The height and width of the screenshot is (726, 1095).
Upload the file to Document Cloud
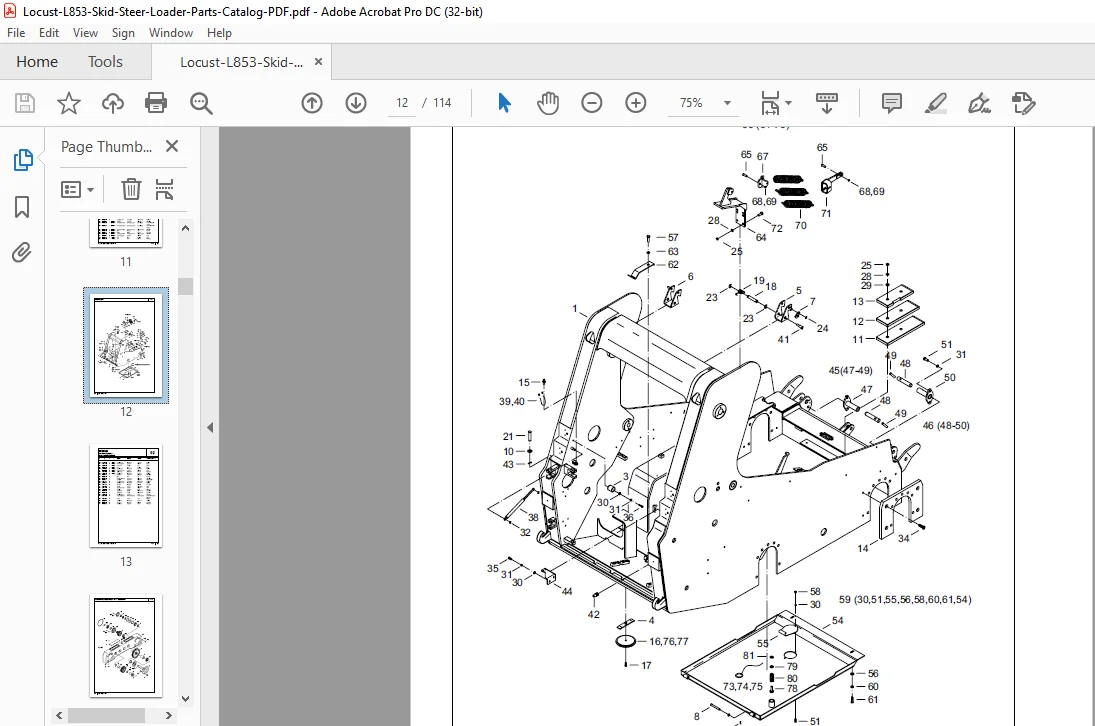pos(112,103)
